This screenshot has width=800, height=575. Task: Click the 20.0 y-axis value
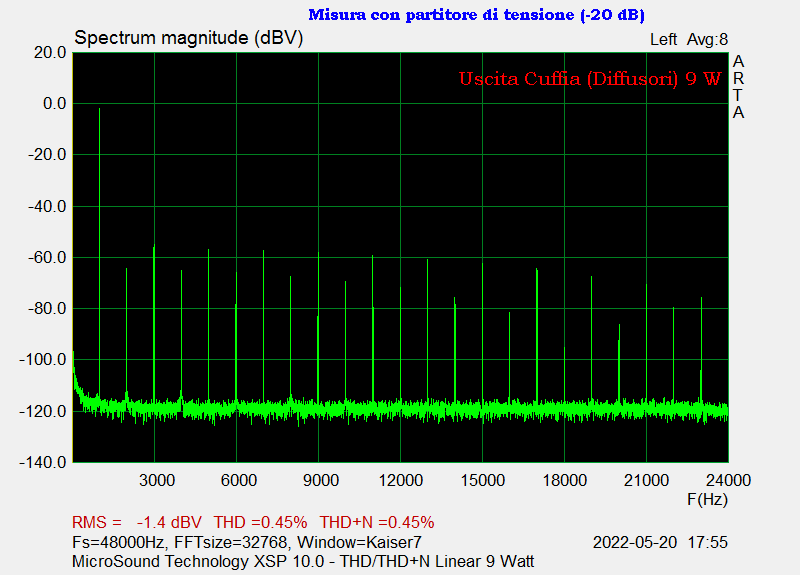[x=50, y=53]
